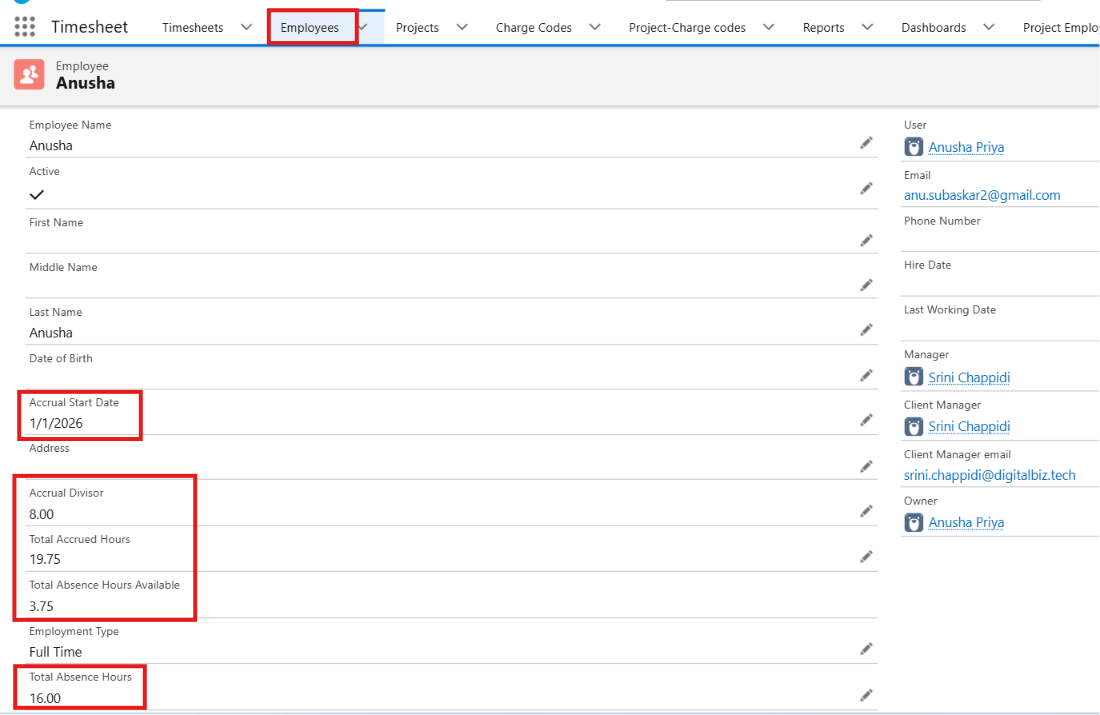
Task: Click the email anu.subaskar2@gmail.com link
Action: coord(982,195)
